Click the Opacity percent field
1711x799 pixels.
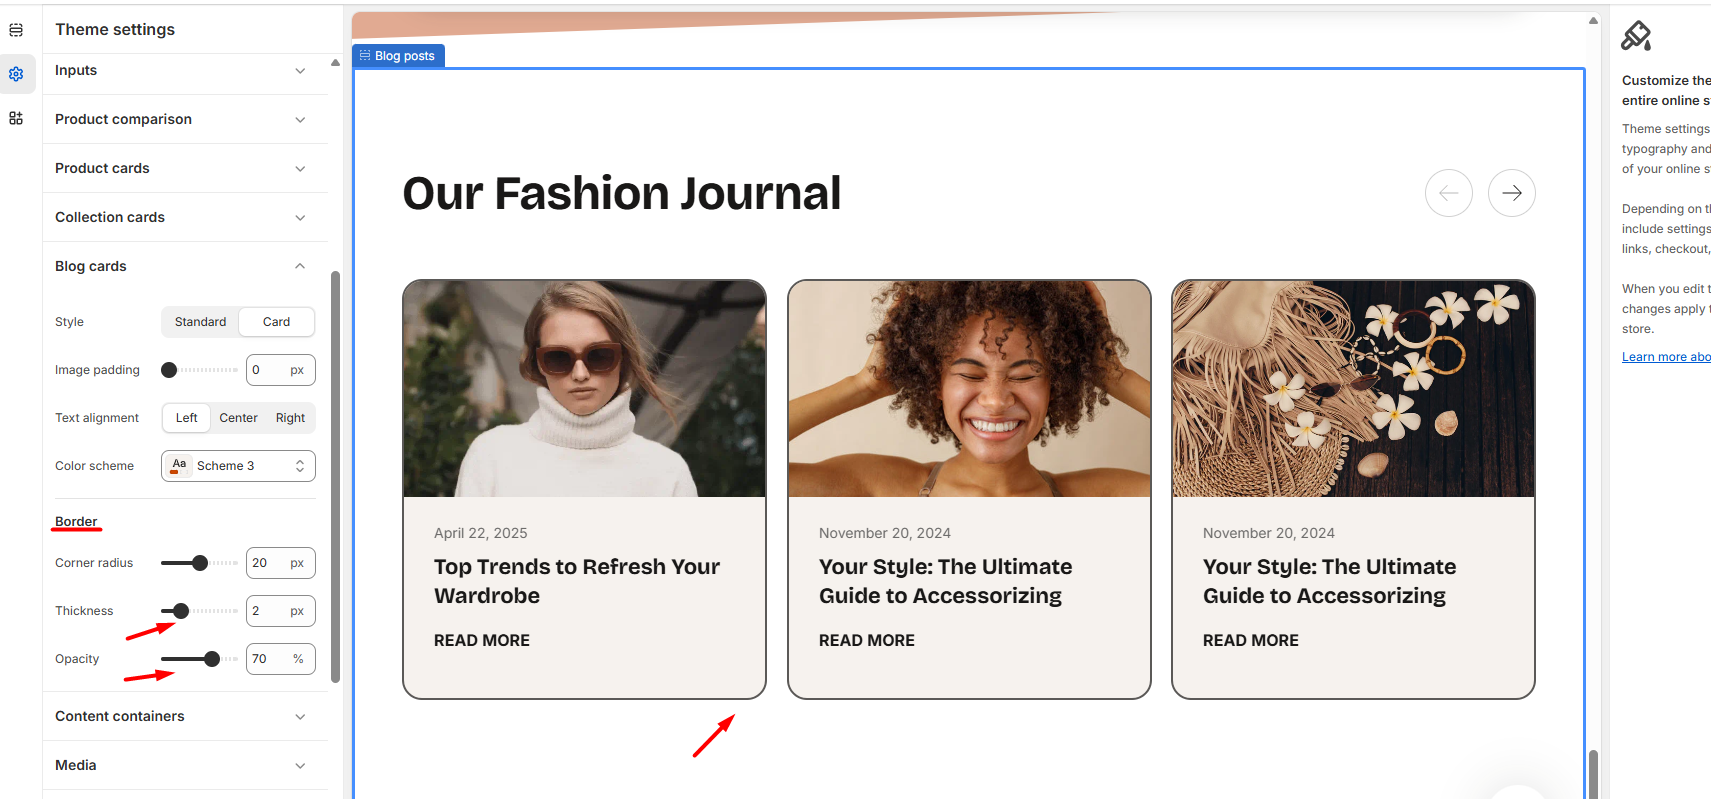[x=281, y=659]
